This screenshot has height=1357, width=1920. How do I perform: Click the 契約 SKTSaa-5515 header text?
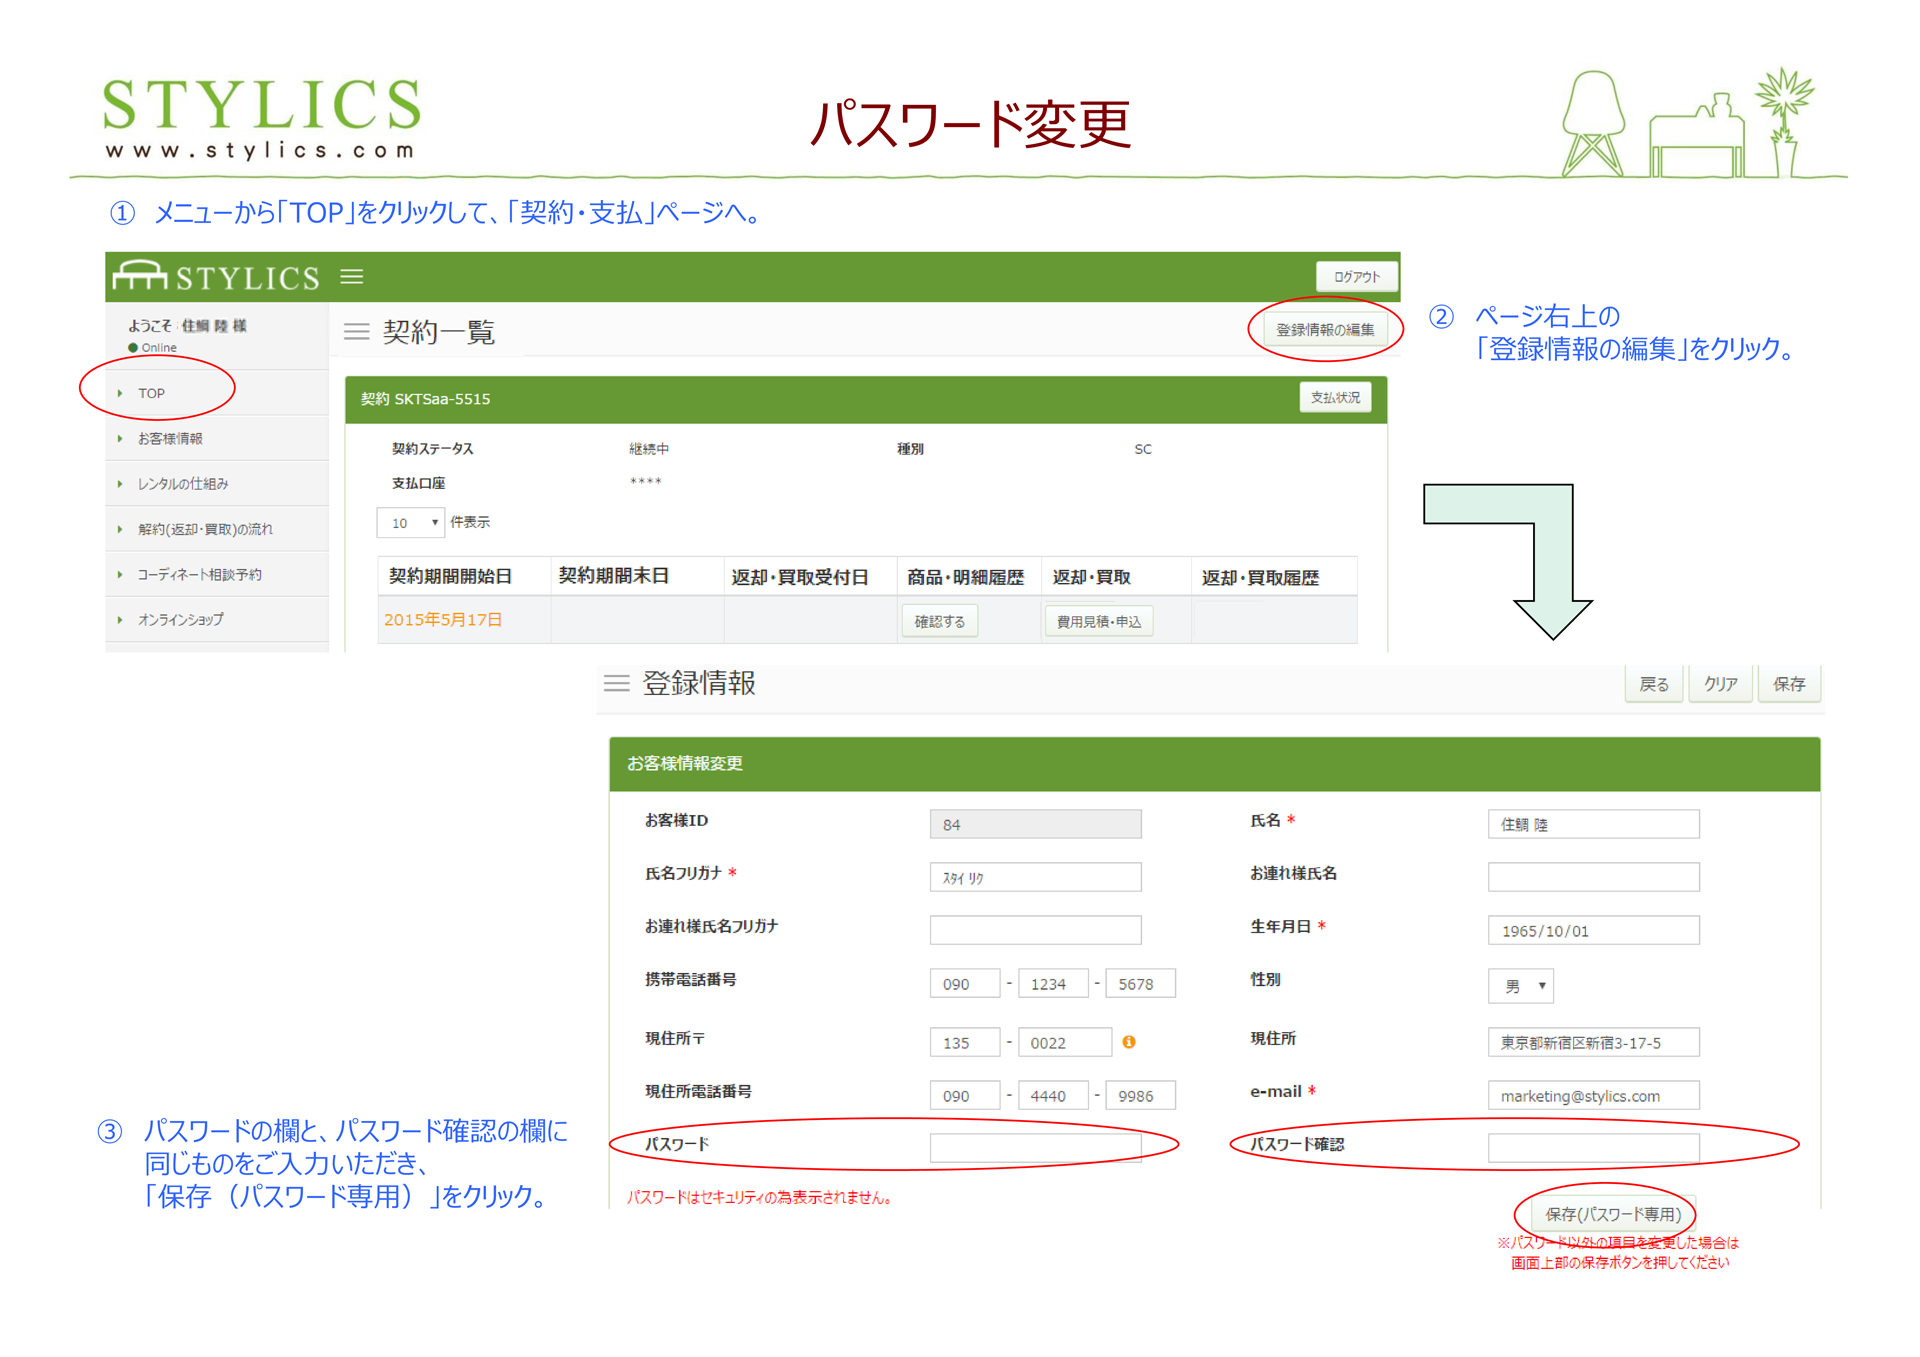coord(425,398)
